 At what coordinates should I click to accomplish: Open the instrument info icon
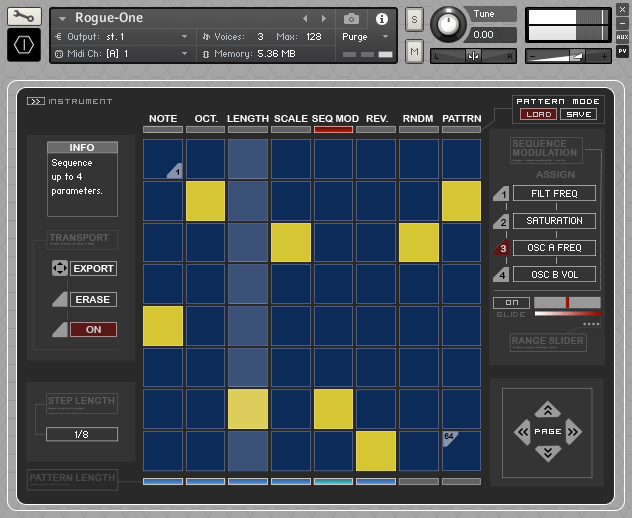point(381,18)
